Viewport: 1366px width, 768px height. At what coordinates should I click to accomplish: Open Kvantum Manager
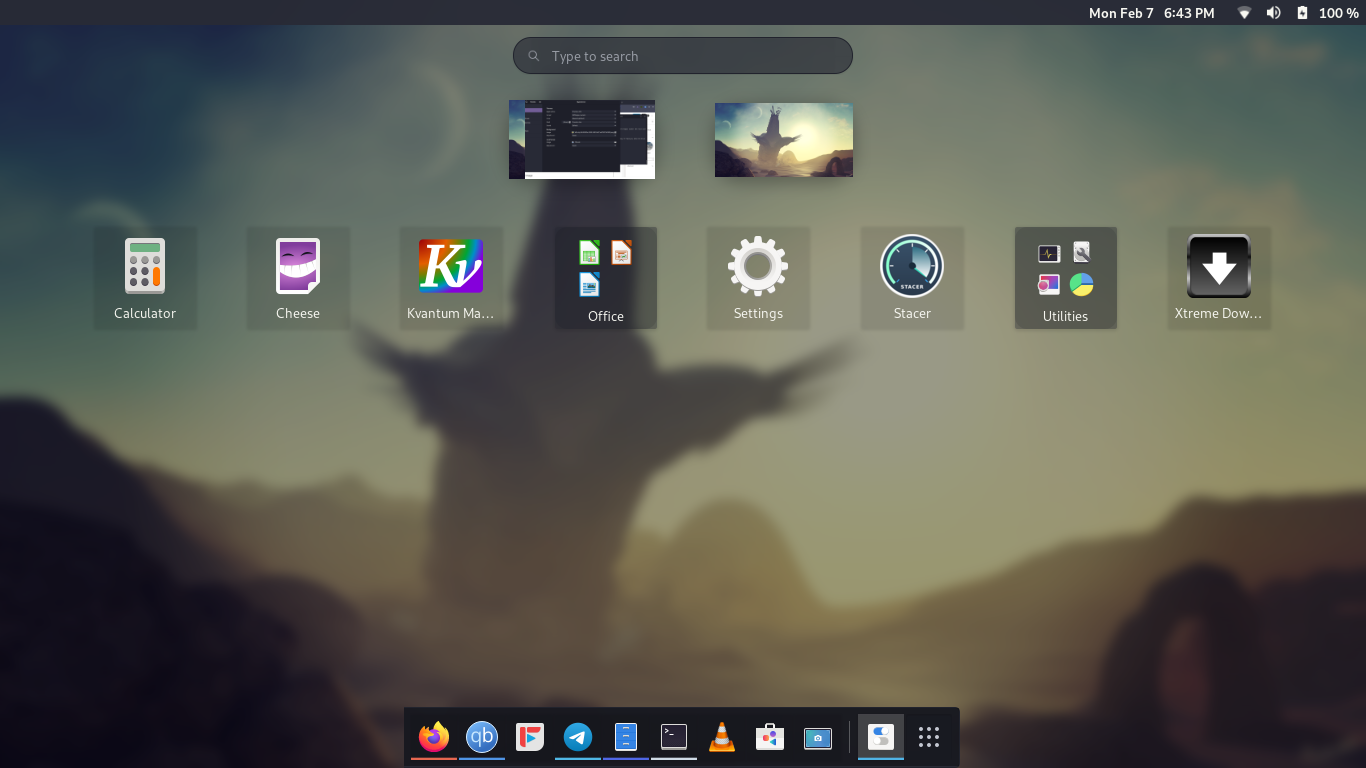coord(451,267)
